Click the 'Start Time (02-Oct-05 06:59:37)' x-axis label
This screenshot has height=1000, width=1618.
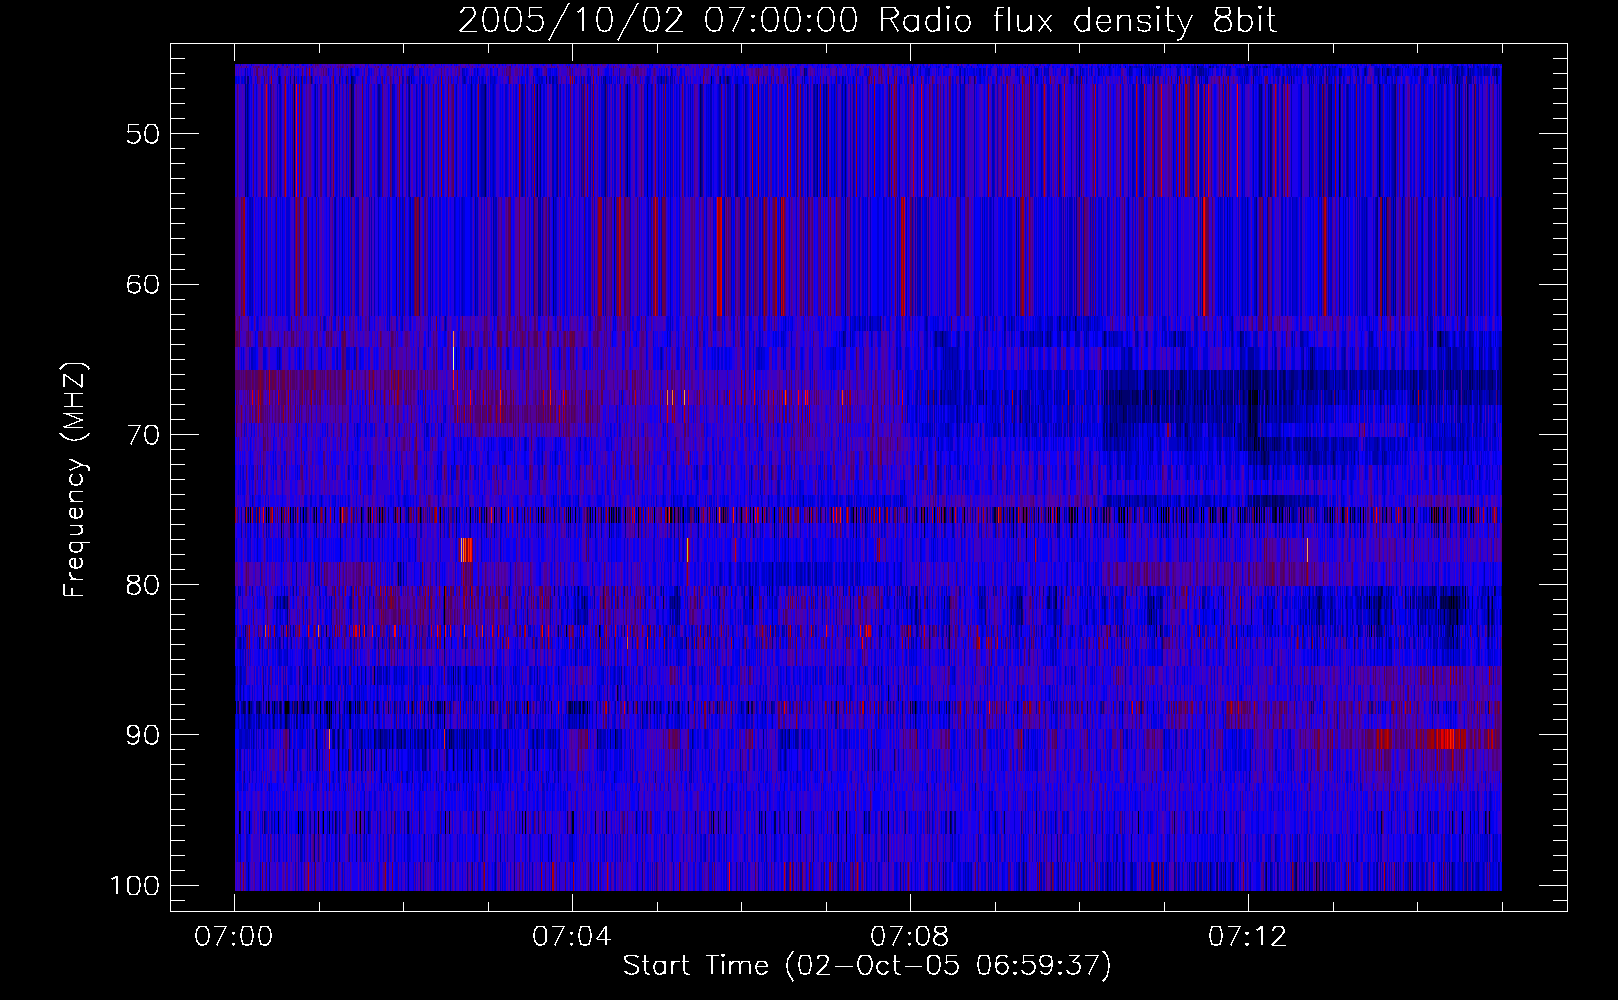[867, 966]
